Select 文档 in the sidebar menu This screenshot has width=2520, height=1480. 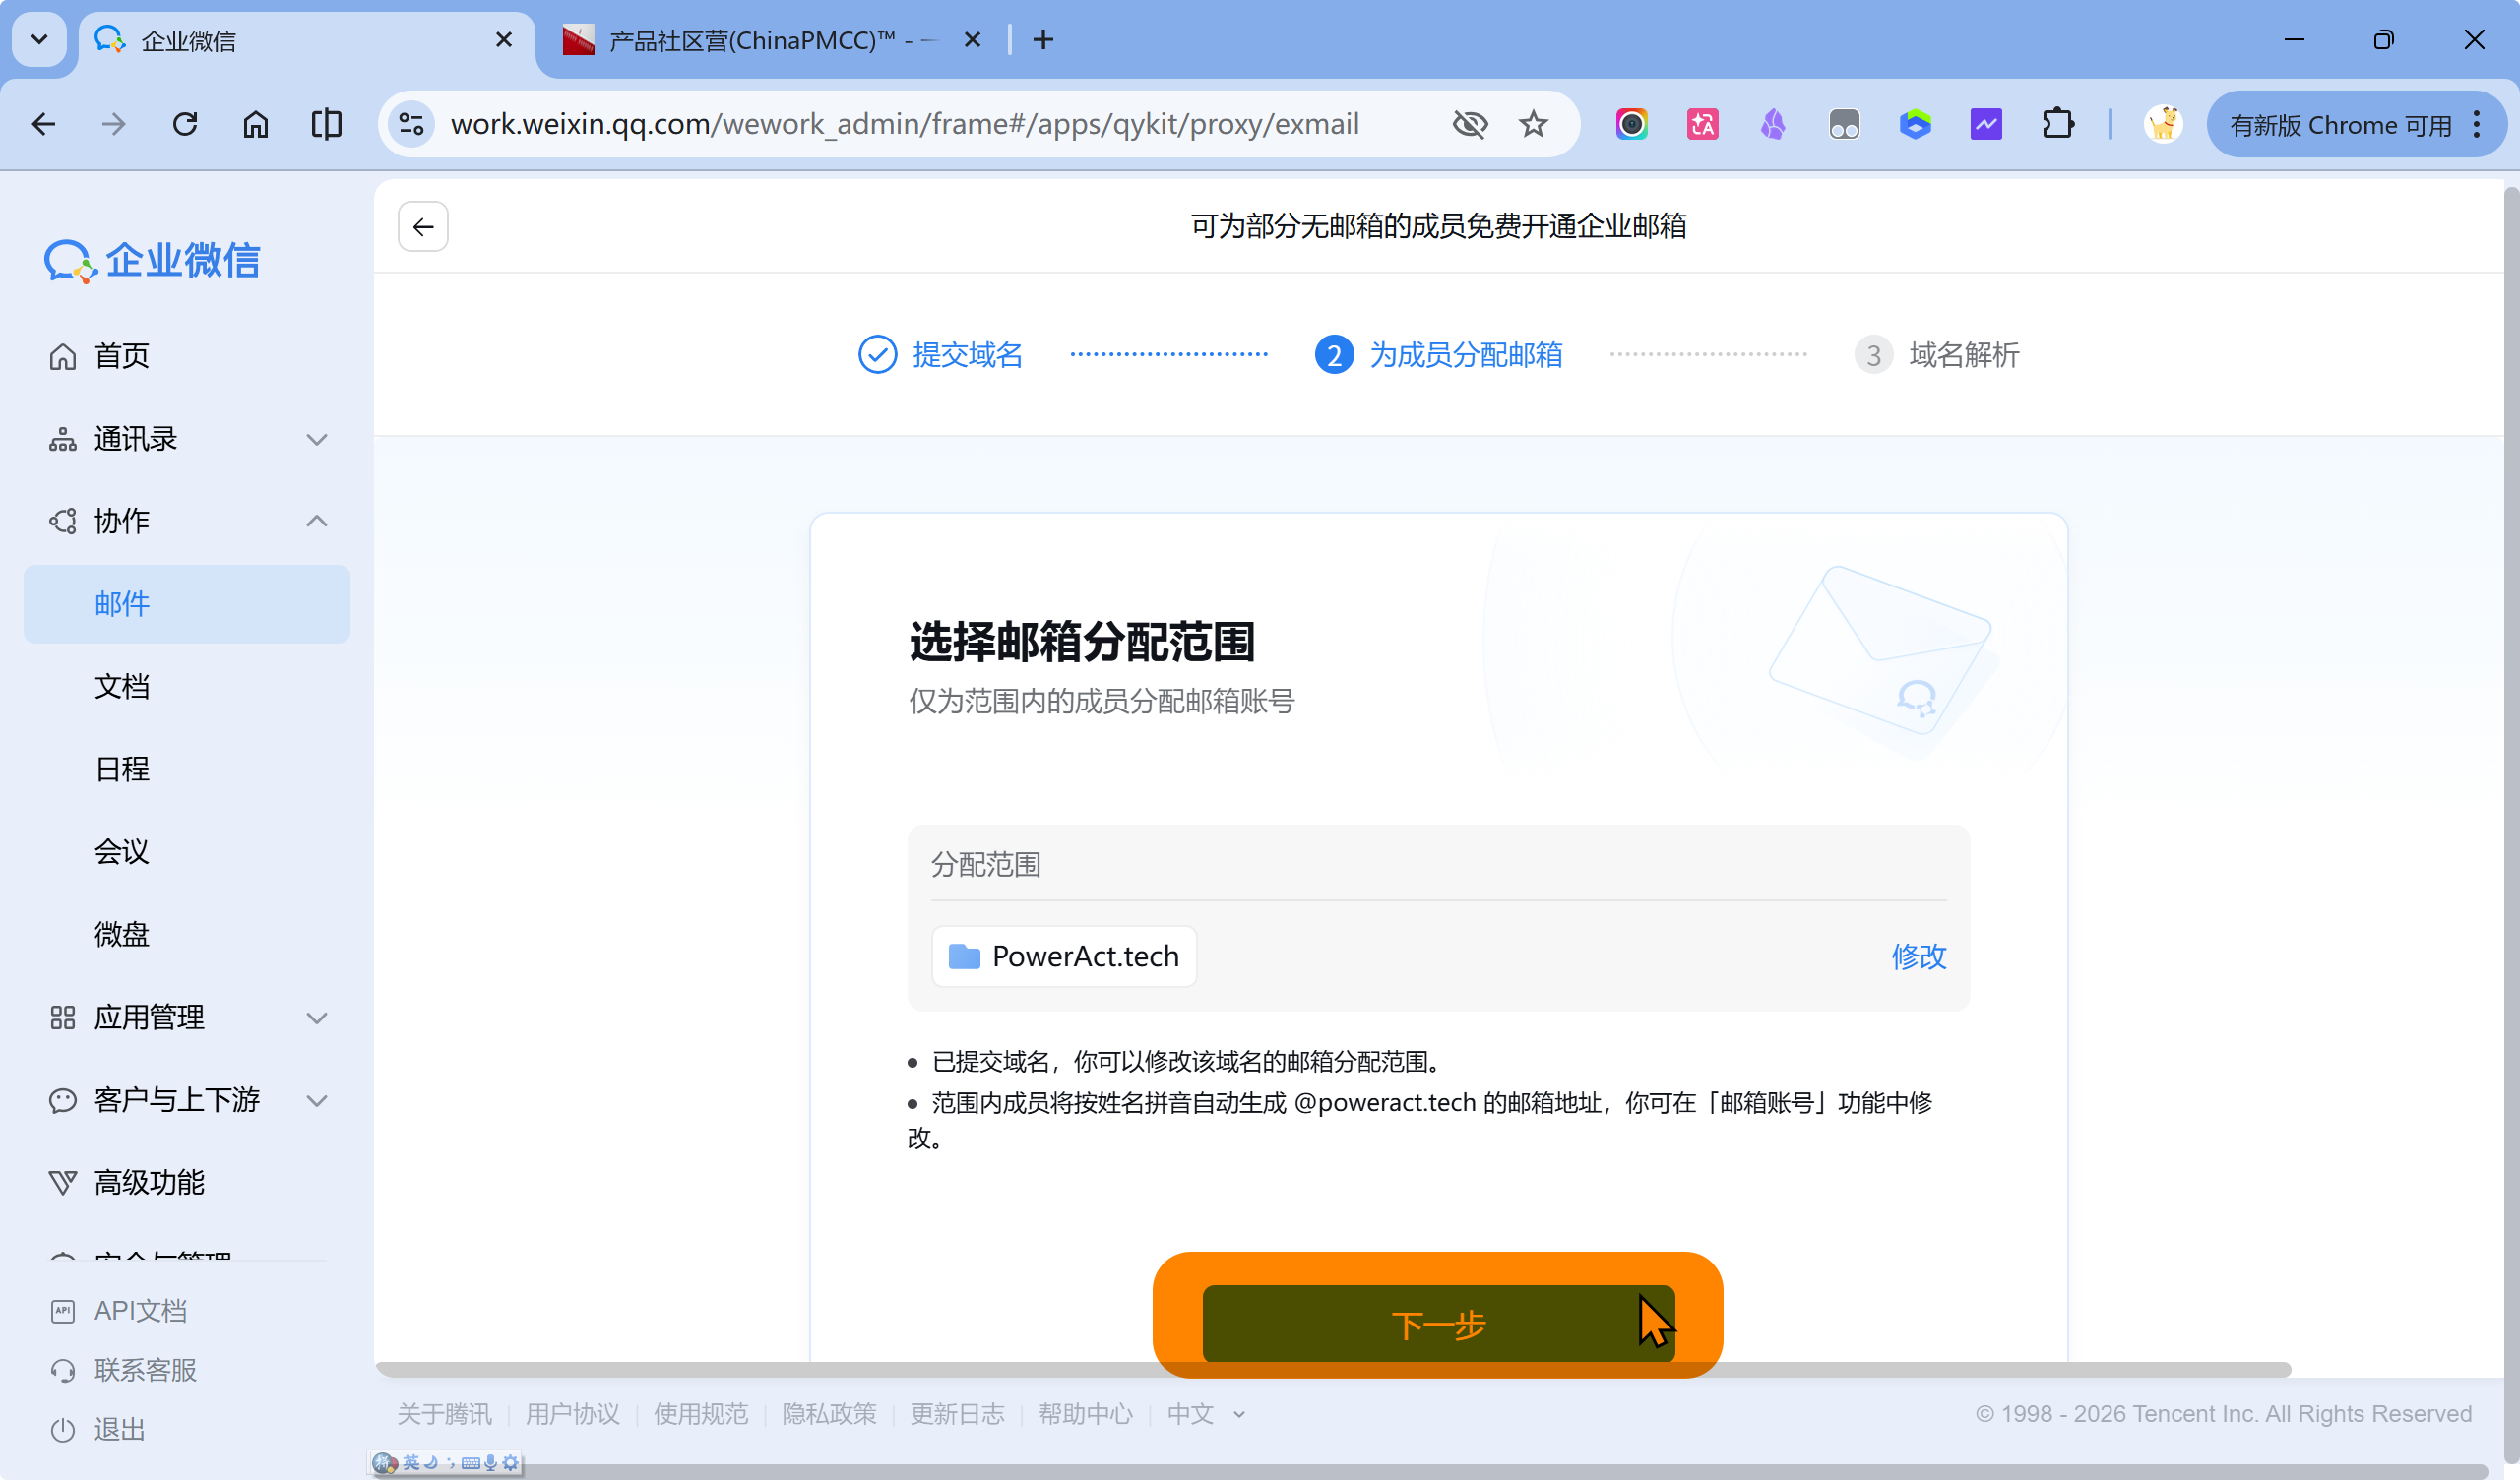coord(122,687)
